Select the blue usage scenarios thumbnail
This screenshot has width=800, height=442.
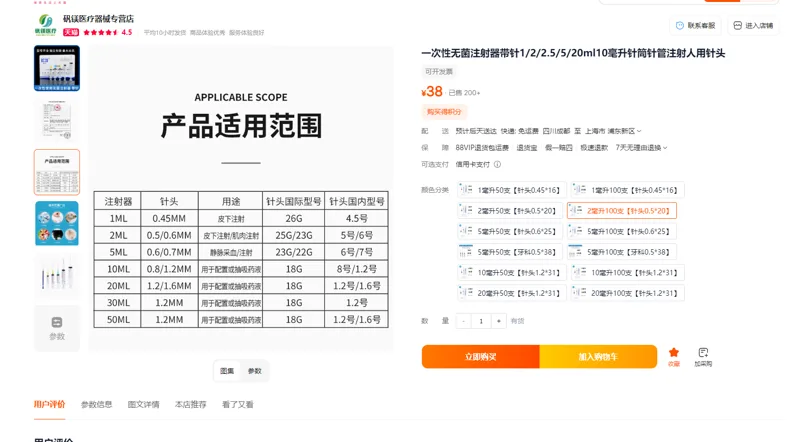57,224
